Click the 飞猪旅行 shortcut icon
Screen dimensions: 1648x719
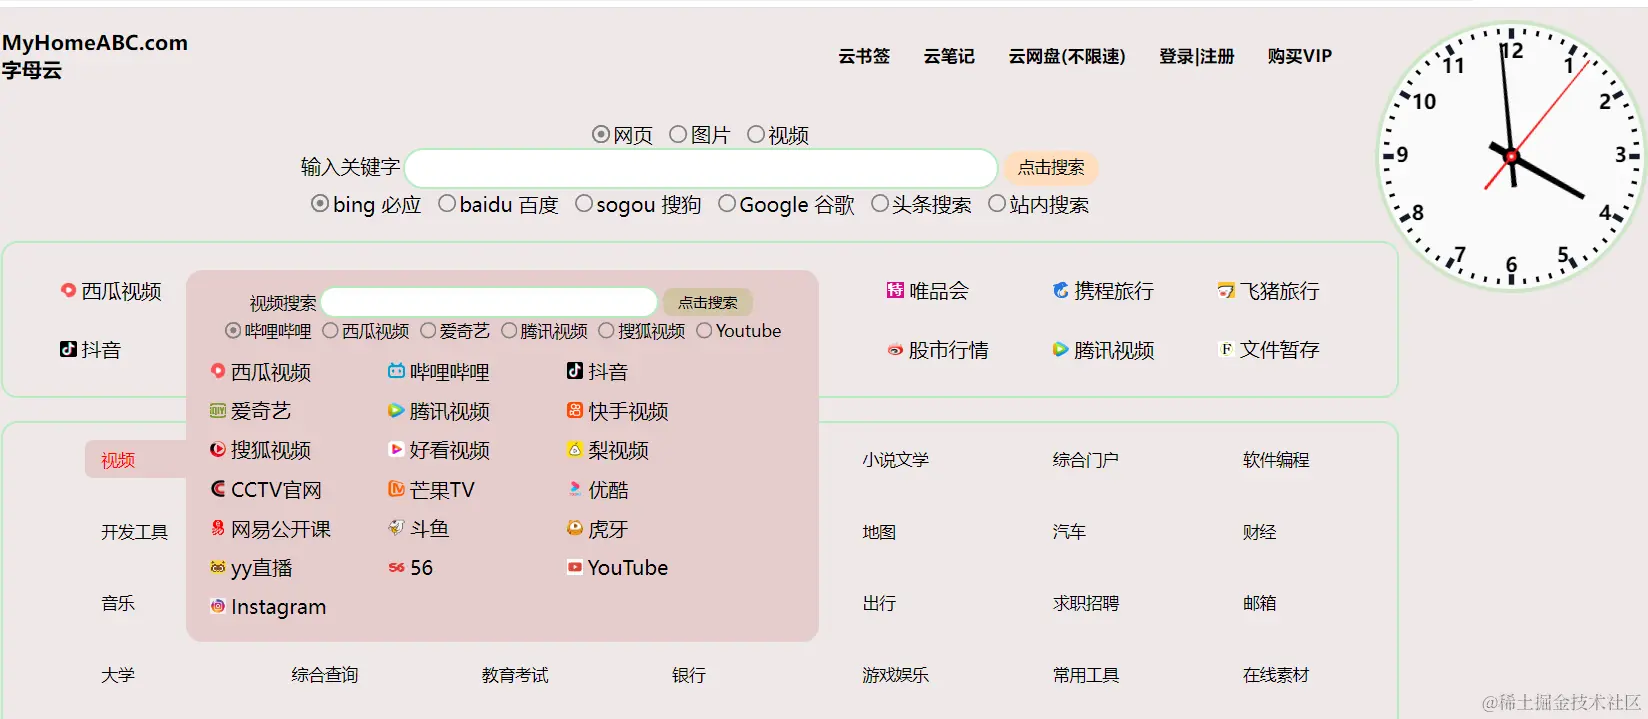tap(1226, 290)
